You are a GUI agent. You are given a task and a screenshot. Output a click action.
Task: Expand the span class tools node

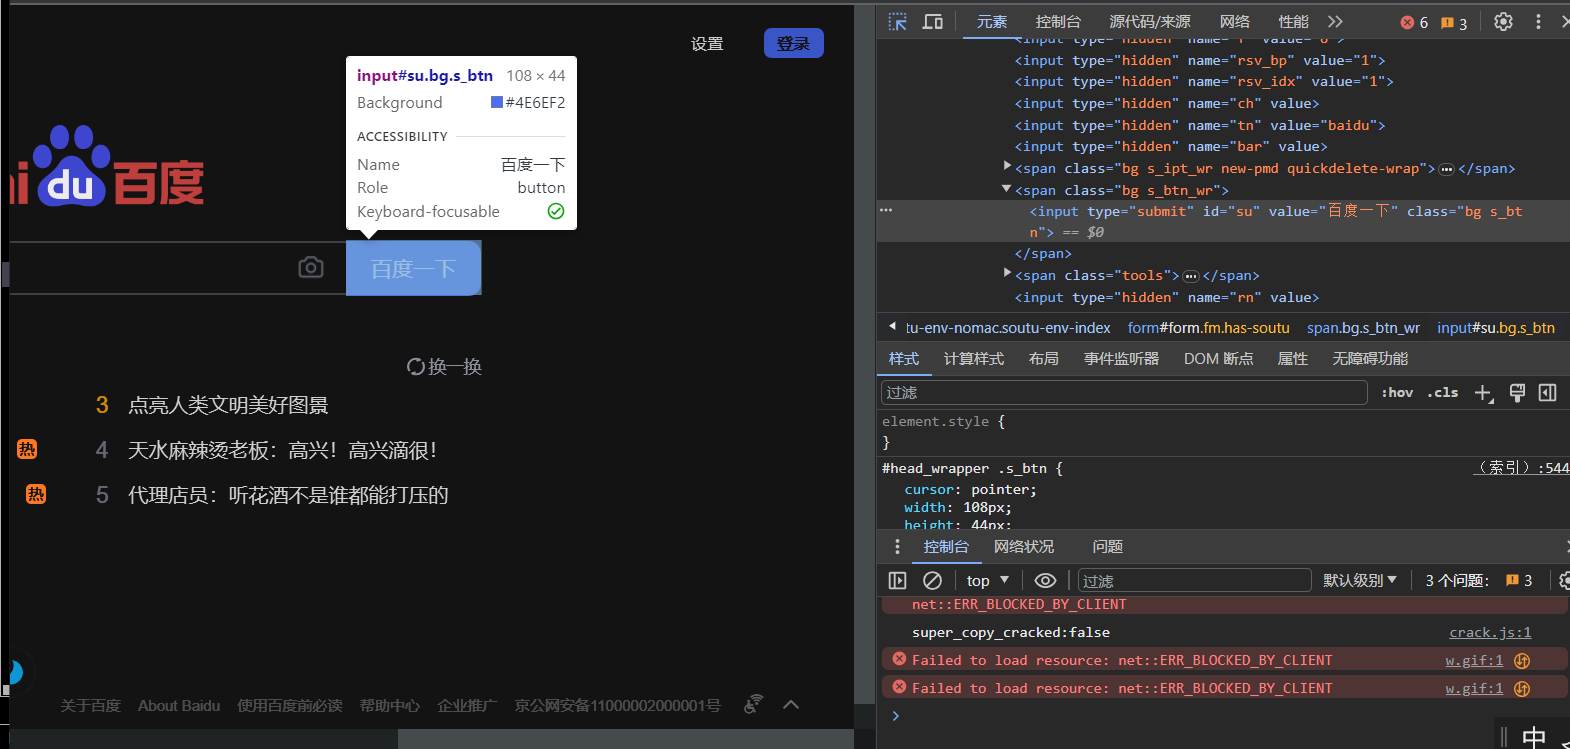point(1007,274)
